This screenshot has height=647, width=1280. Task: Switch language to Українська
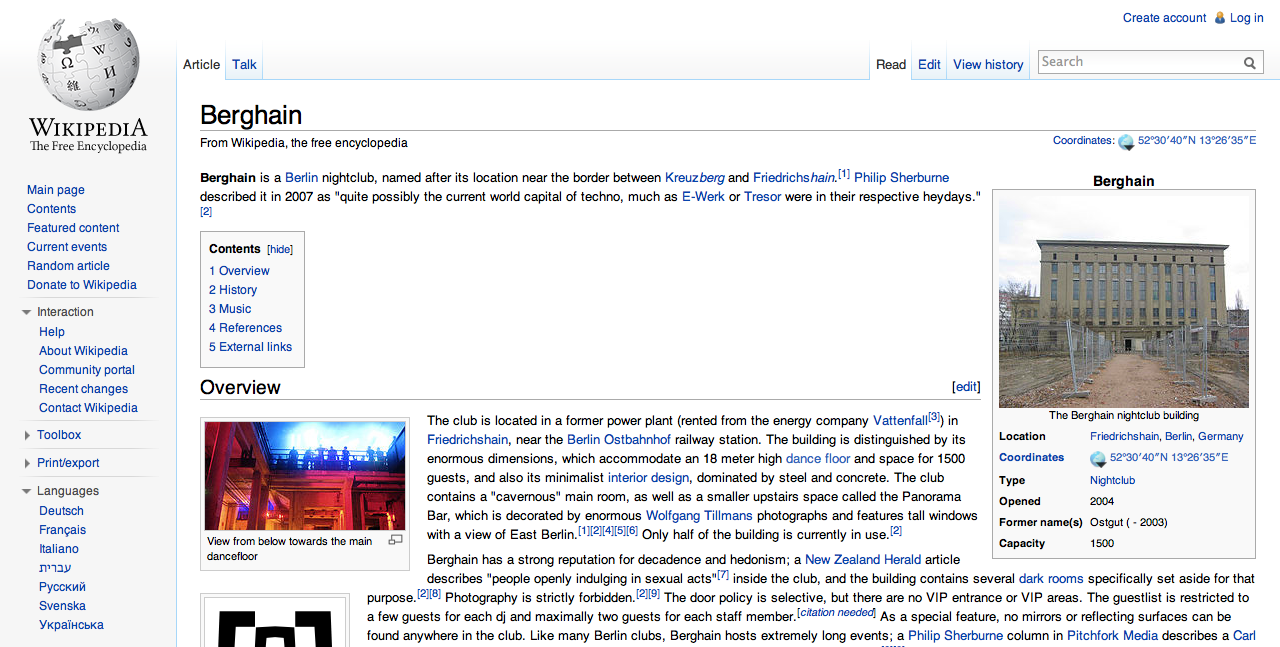(71, 625)
